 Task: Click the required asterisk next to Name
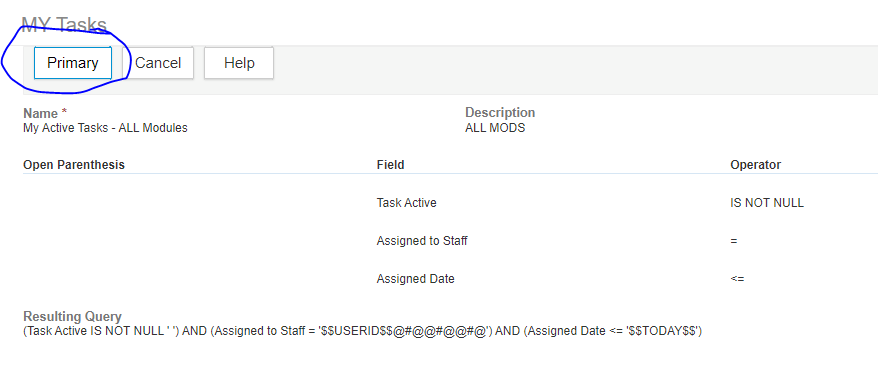coord(64,112)
